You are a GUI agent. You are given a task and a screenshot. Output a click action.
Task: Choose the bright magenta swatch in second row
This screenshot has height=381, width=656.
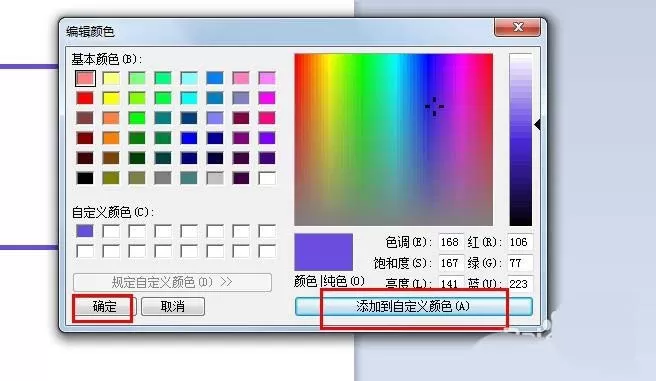(267, 98)
